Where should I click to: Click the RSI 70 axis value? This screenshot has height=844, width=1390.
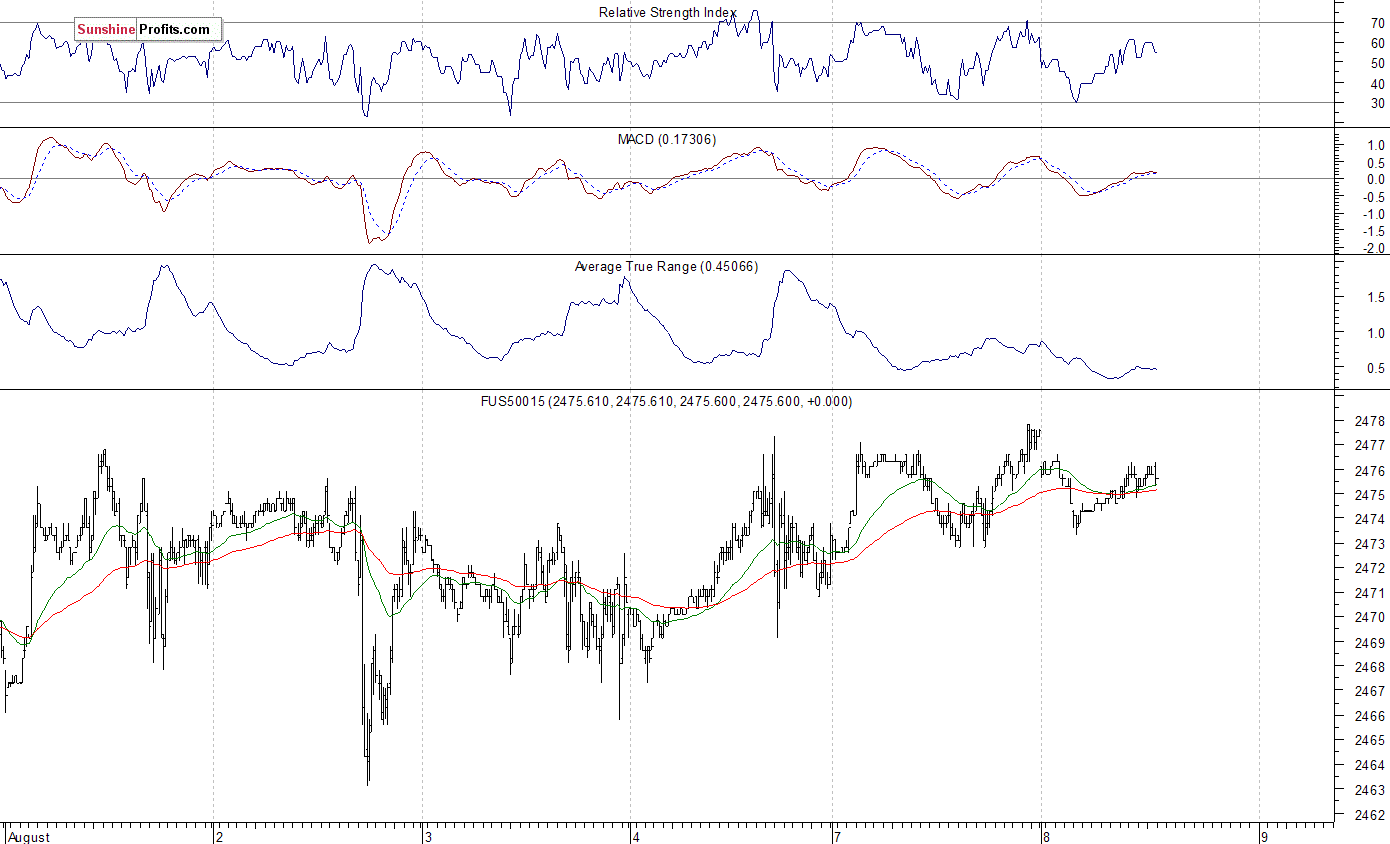pyautogui.click(x=1377, y=23)
